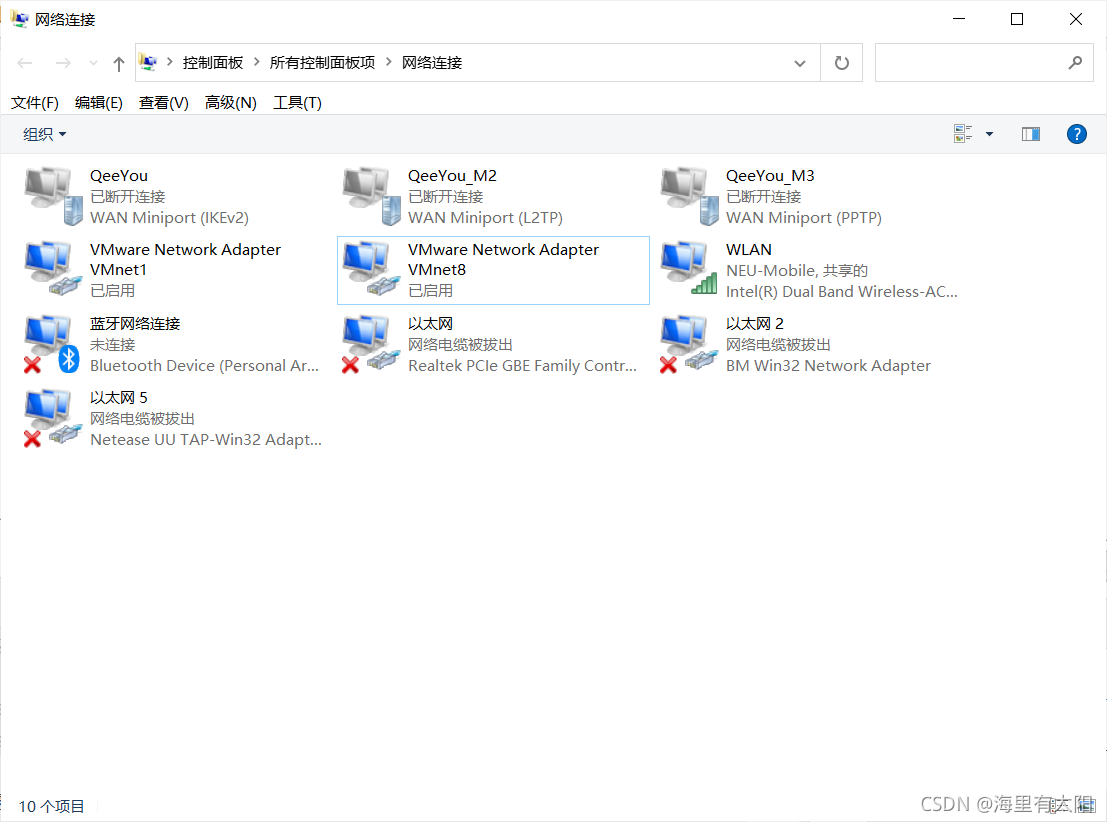Click the Netease UU TAP-Win32 text
The height and width of the screenshot is (822, 1107).
(x=205, y=440)
